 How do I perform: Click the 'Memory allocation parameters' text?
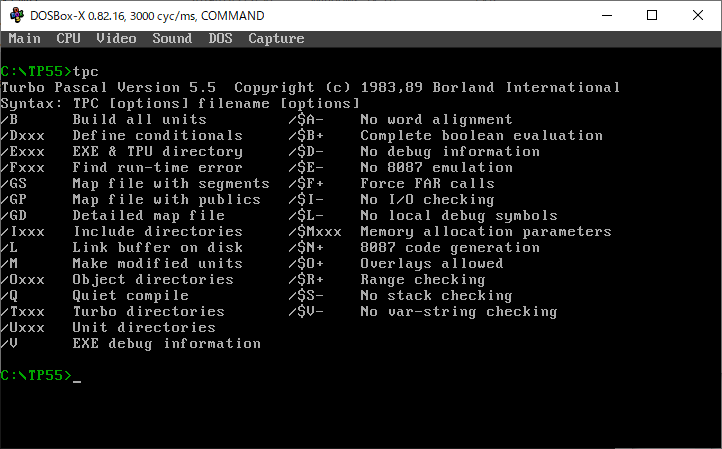click(485, 232)
